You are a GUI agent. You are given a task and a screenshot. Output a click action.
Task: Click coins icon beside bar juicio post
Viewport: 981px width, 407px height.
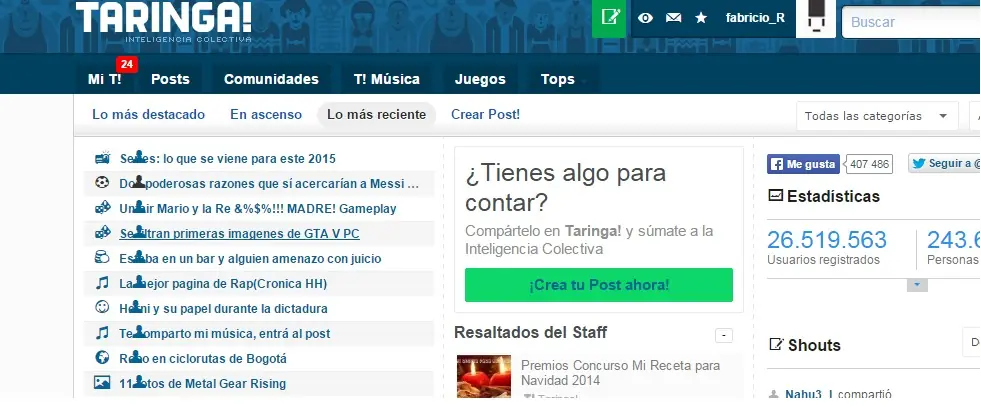click(x=102, y=258)
